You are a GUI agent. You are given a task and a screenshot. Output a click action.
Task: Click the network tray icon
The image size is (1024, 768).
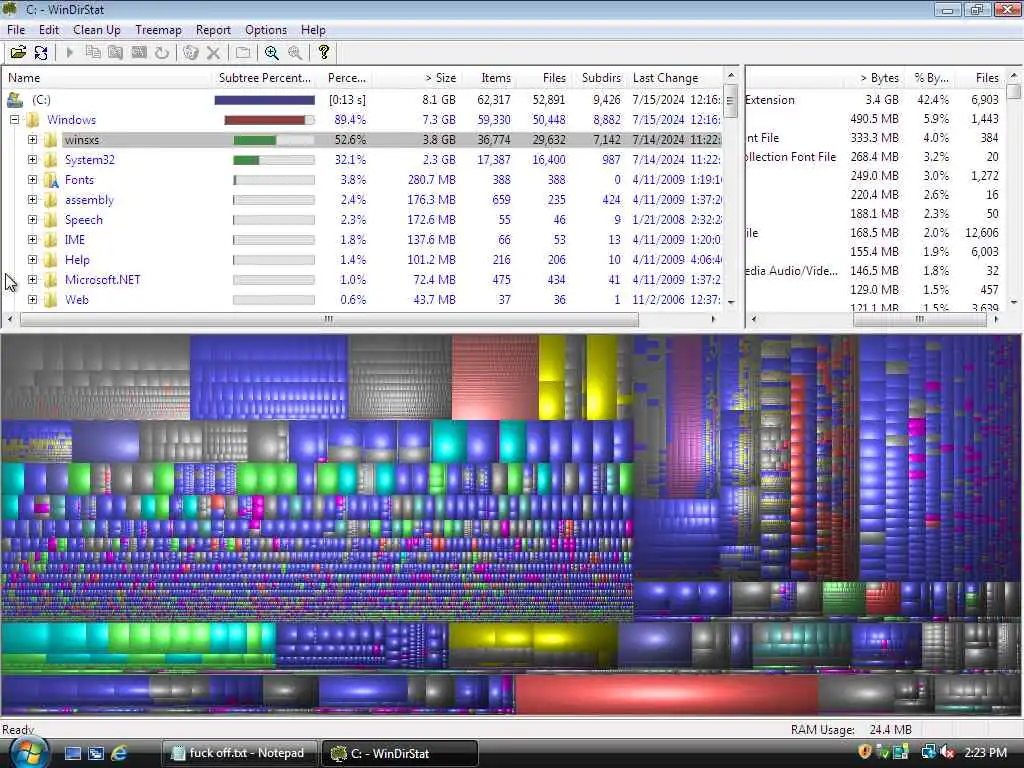point(928,752)
